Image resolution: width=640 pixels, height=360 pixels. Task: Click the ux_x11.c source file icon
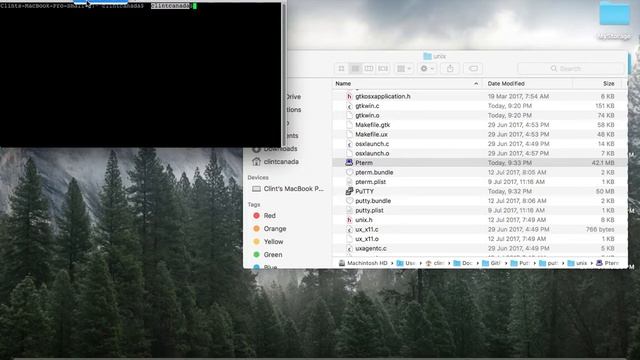[349, 229]
